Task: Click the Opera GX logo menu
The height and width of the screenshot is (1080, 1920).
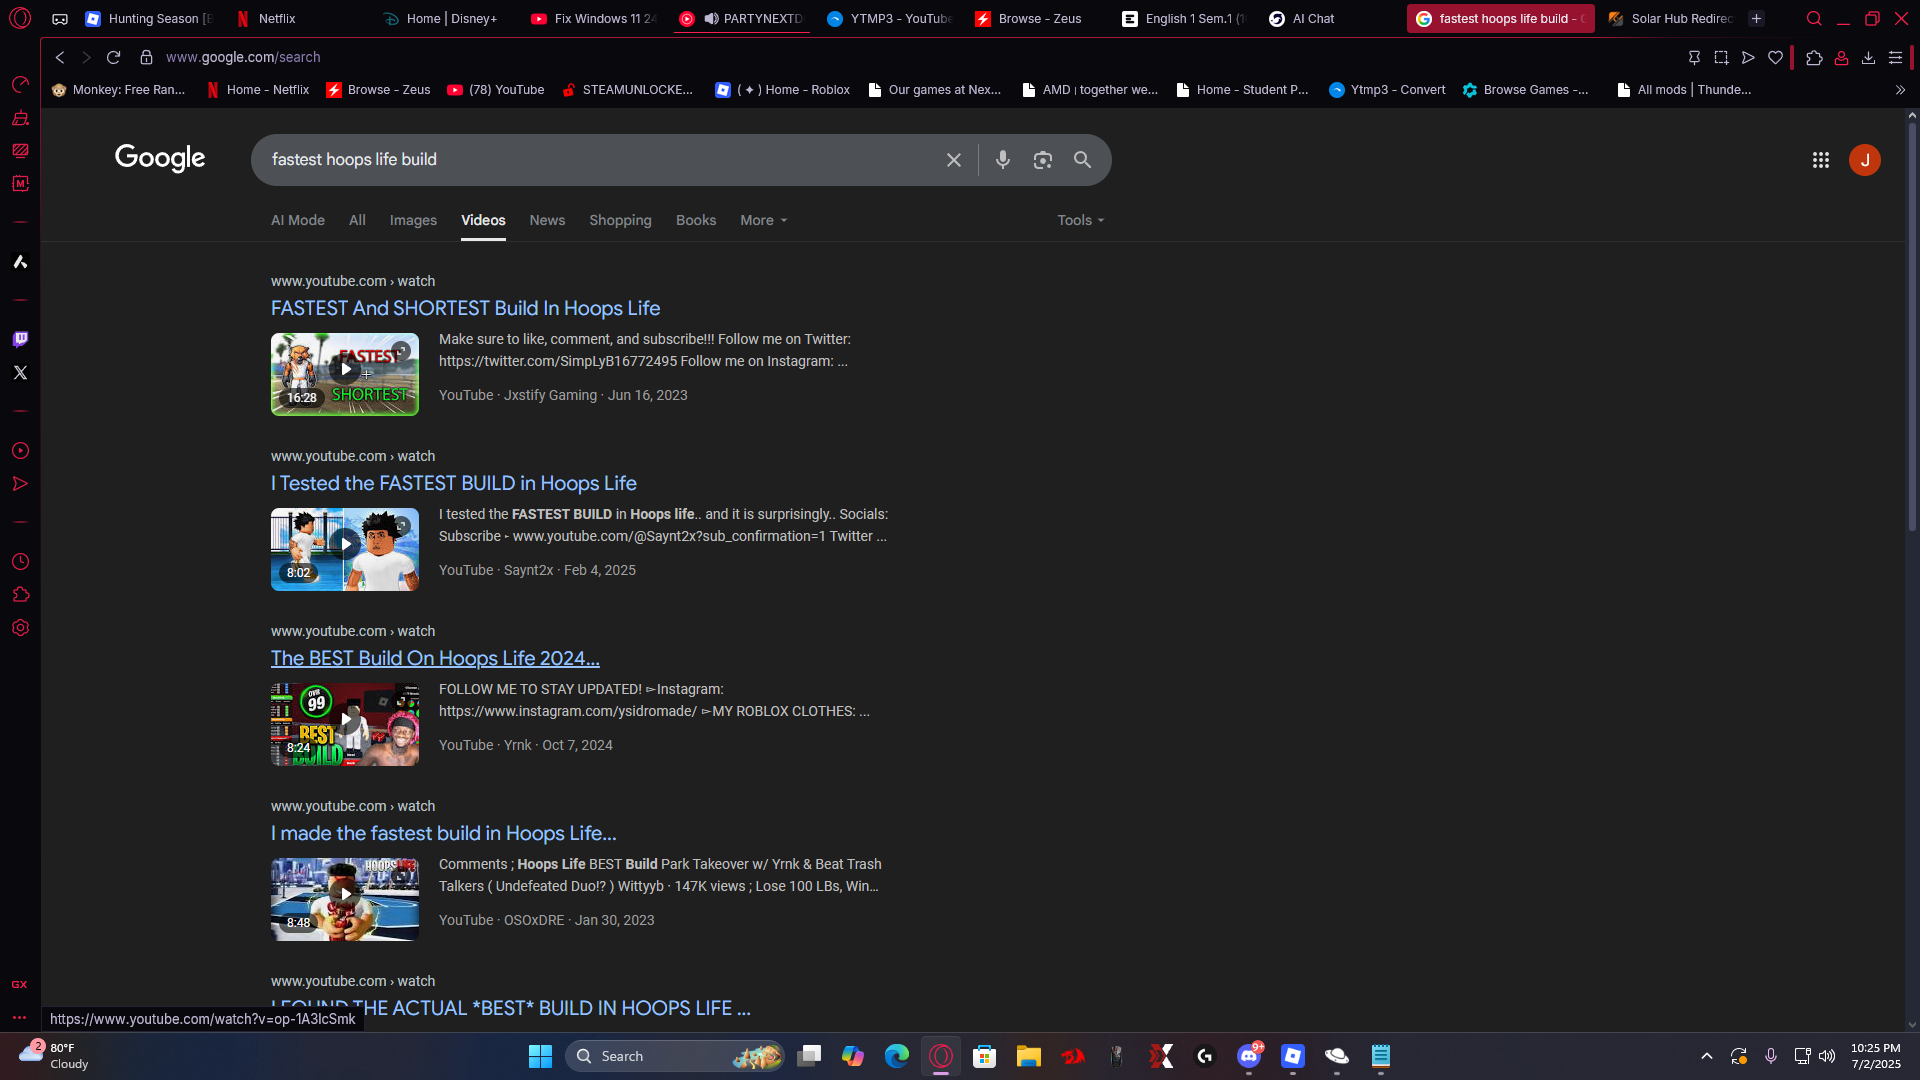Action: coord(20,18)
